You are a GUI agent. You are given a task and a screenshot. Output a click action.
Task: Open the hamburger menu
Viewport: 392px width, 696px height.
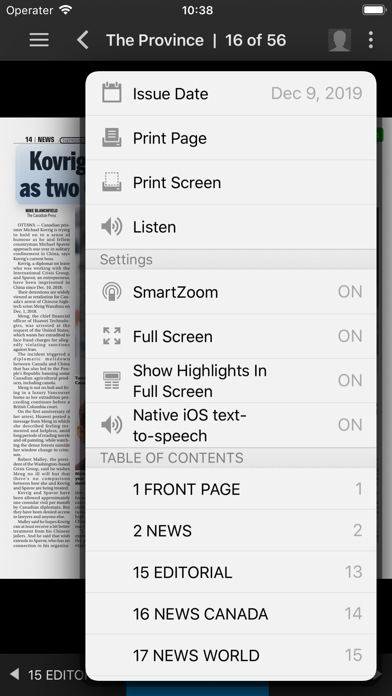pyautogui.click(x=39, y=40)
